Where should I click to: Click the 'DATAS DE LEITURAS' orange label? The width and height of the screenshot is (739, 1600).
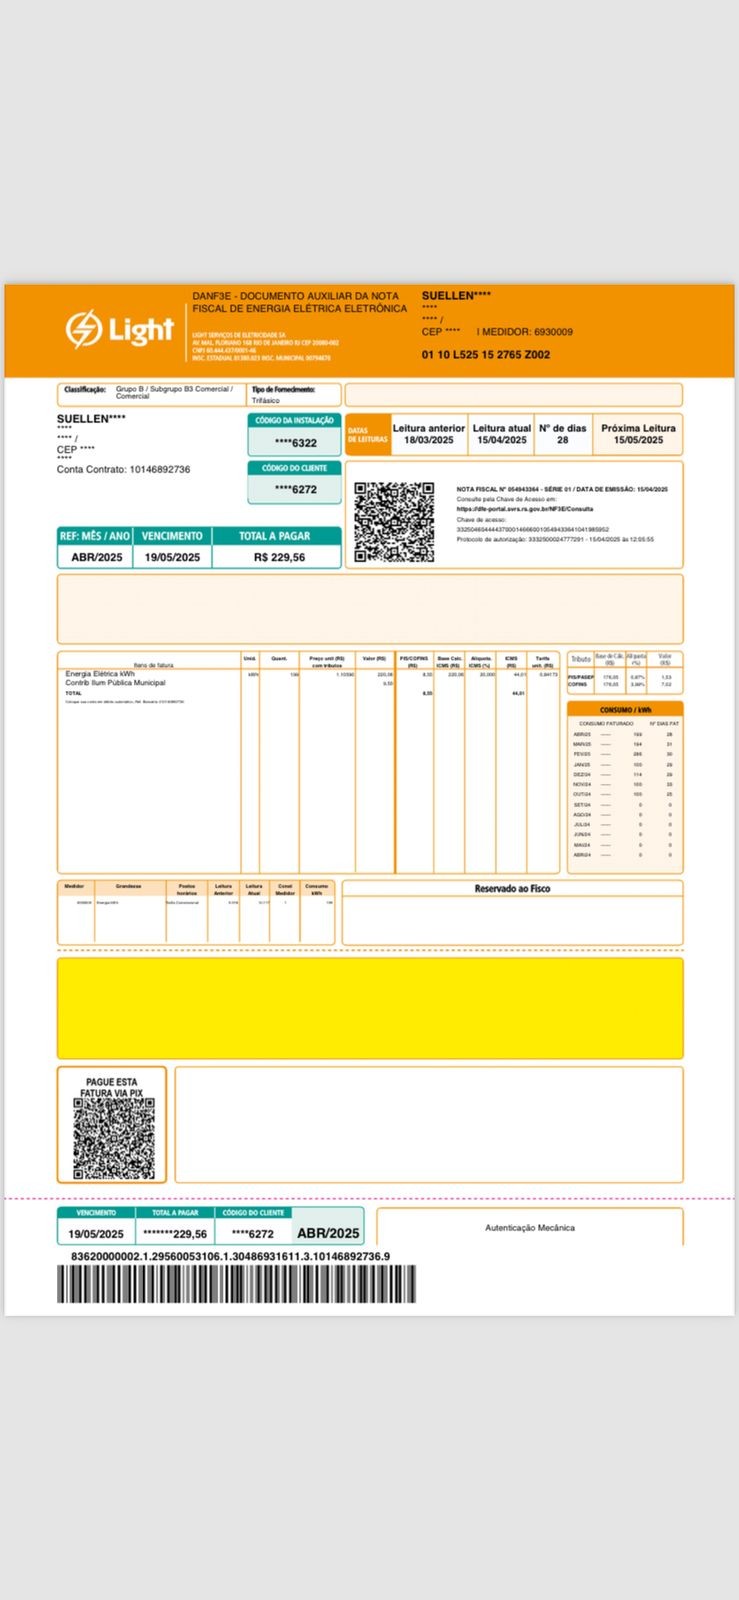click(367, 435)
